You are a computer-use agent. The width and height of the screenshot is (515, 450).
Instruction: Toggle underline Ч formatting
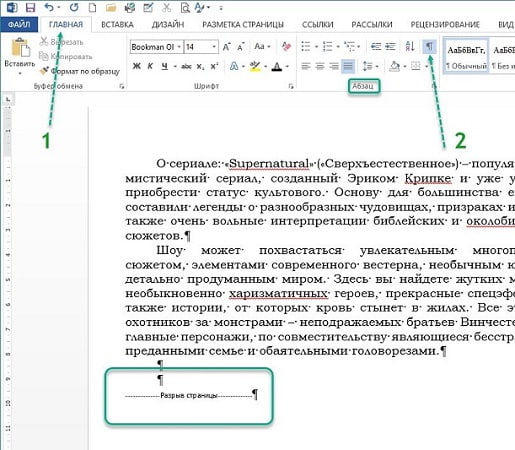tap(164, 66)
